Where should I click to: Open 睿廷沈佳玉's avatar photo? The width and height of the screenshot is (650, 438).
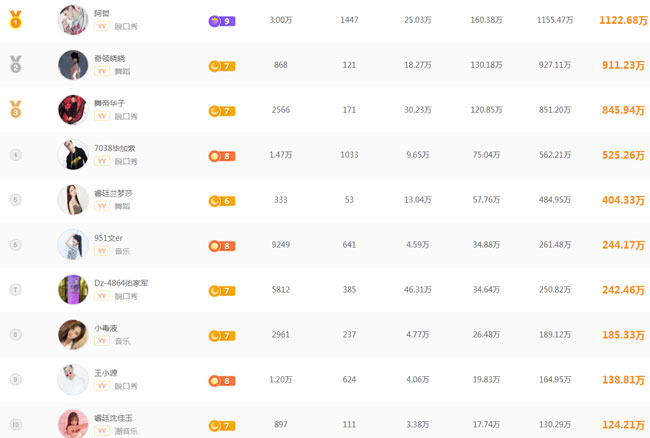(x=73, y=424)
